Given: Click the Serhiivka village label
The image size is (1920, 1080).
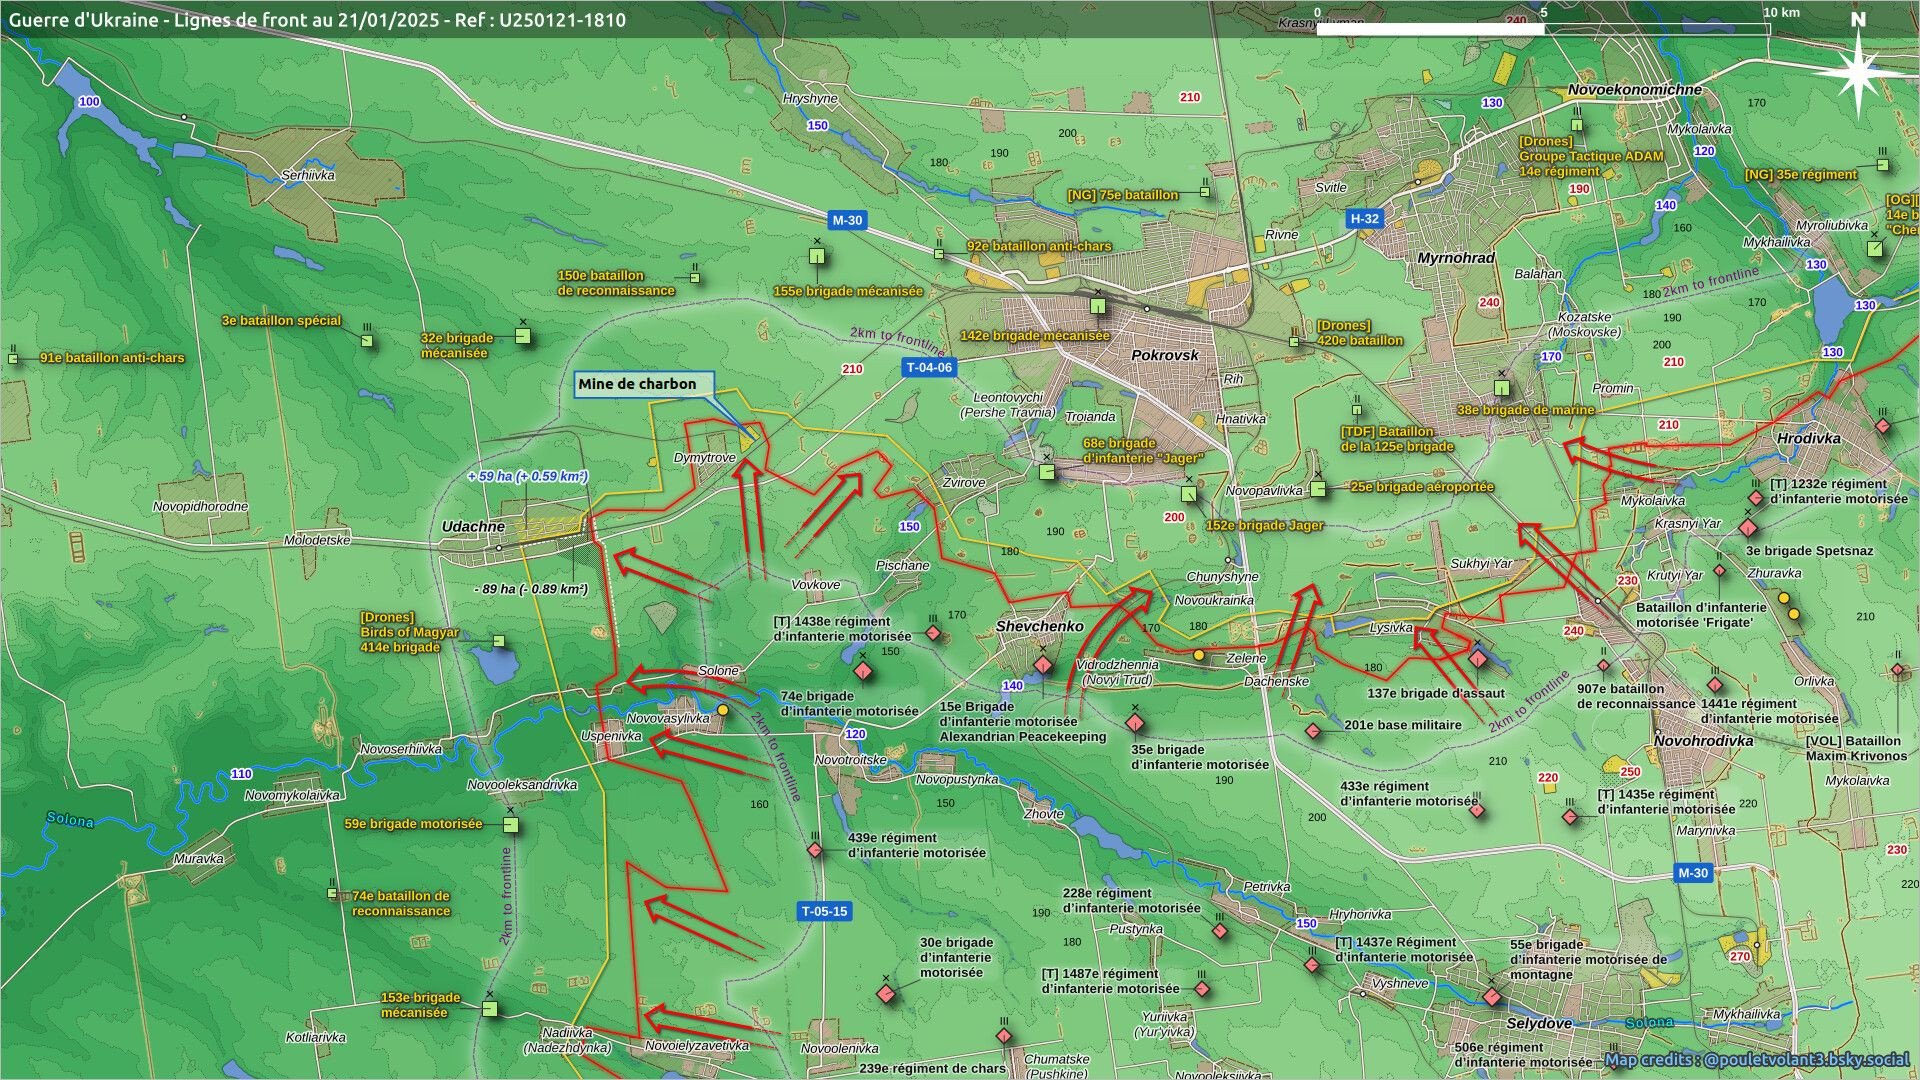Looking at the screenshot, I should click(x=308, y=175).
